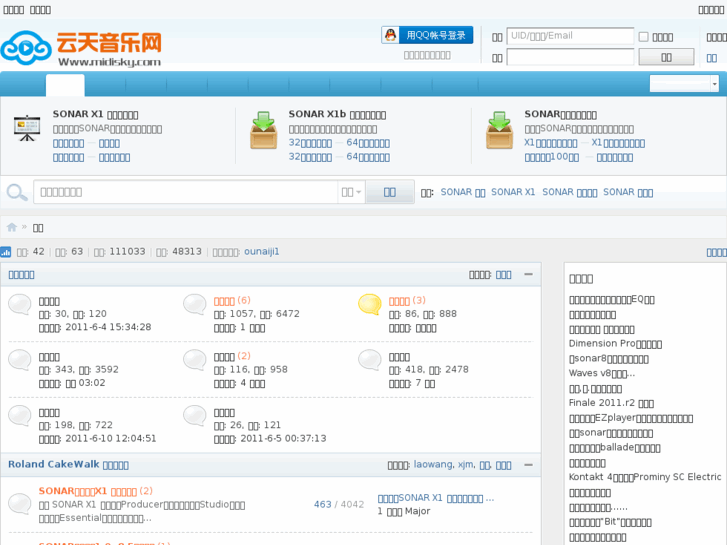Open forum bubble icon with stats 26, 121
The width and height of the screenshot is (727, 545).
pyautogui.click(x=195, y=416)
